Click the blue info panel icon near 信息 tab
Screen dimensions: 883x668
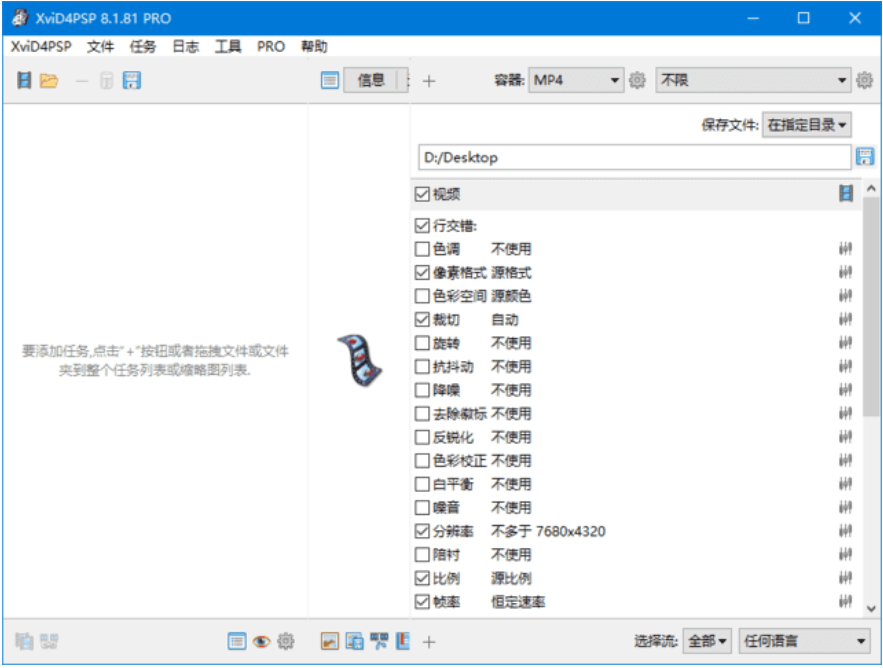330,80
